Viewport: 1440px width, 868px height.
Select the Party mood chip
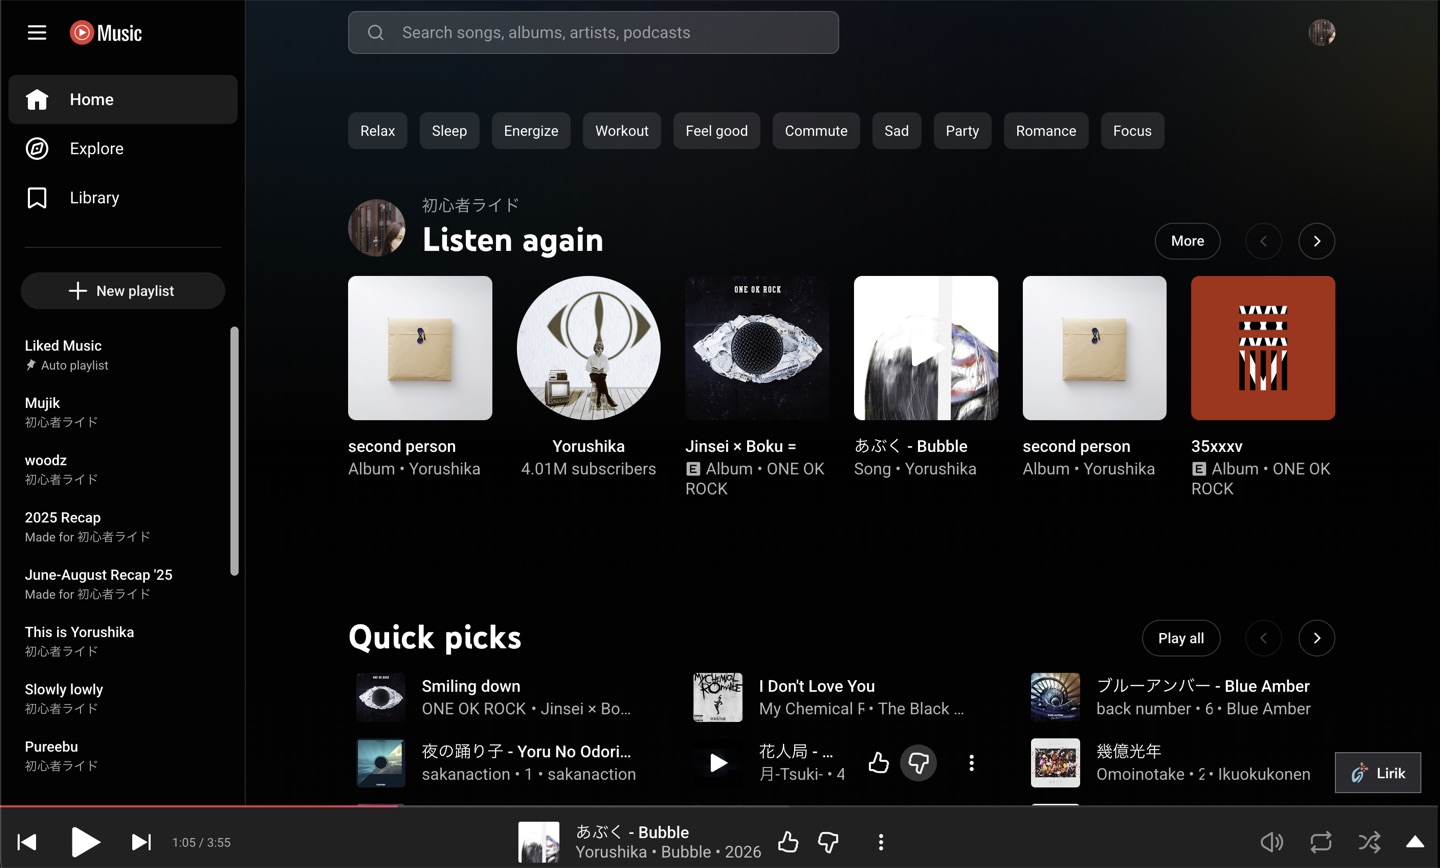tap(962, 131)
